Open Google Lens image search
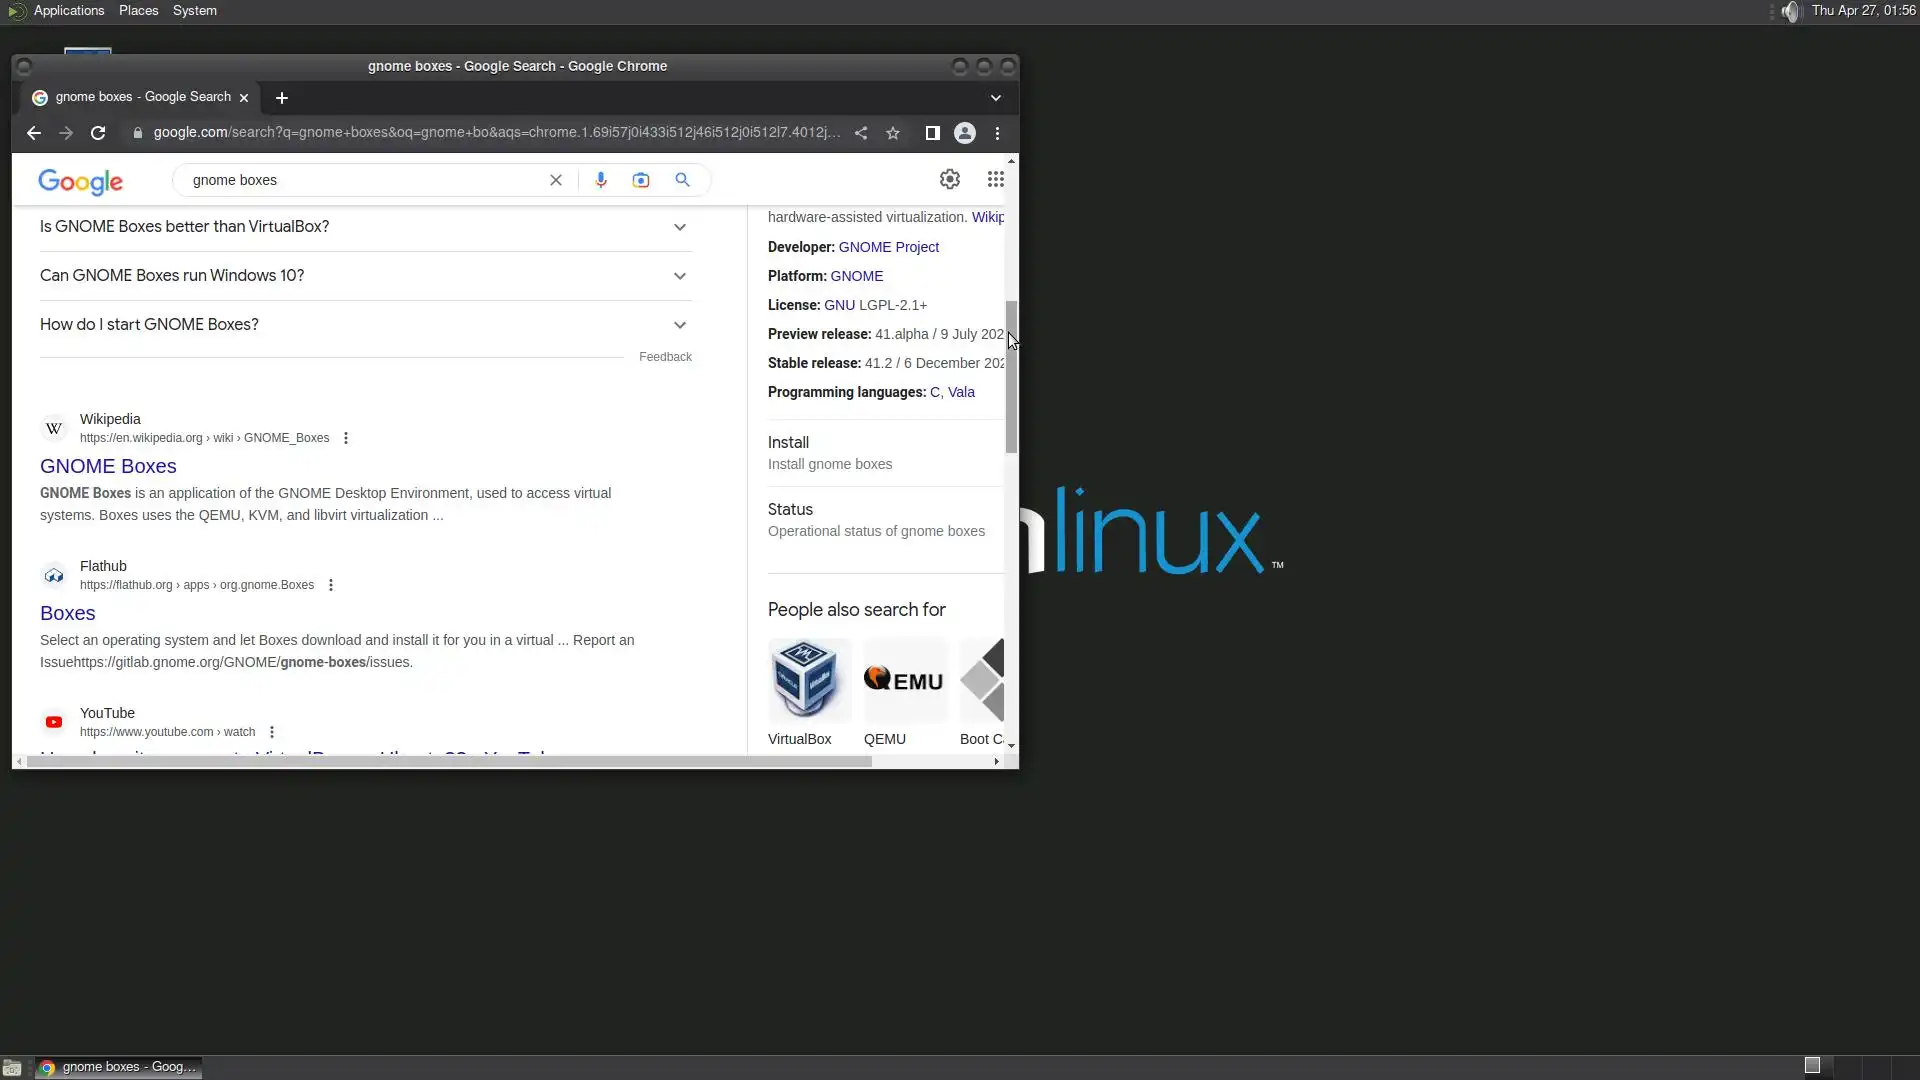This screenshot has height=1080, width=1920. coord(641,180)
